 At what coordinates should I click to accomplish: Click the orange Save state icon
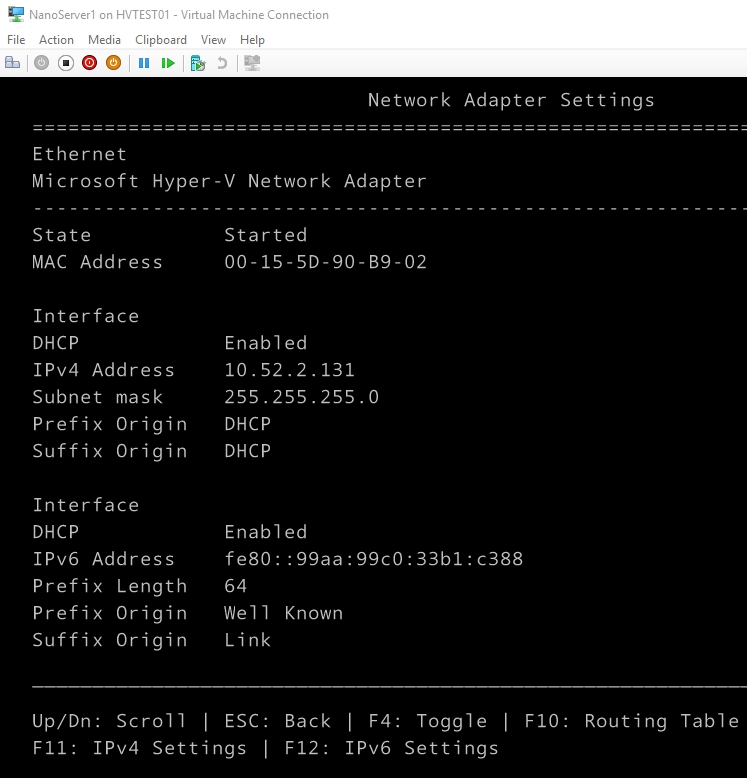pyautogui.click(x=113, y=63)
